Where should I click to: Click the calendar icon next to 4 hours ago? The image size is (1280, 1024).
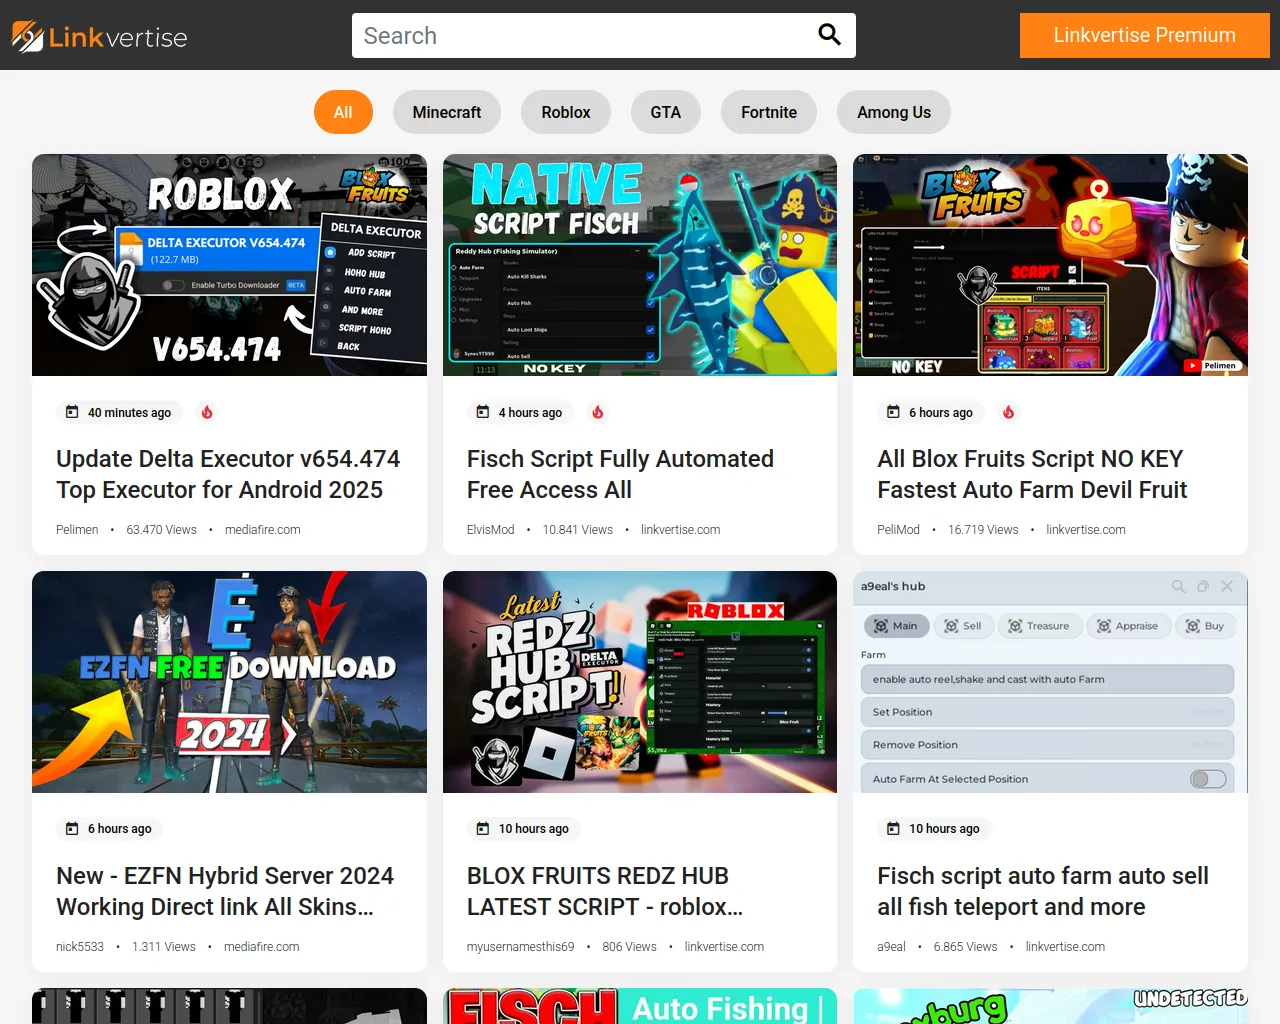click(x=483, y=412)
